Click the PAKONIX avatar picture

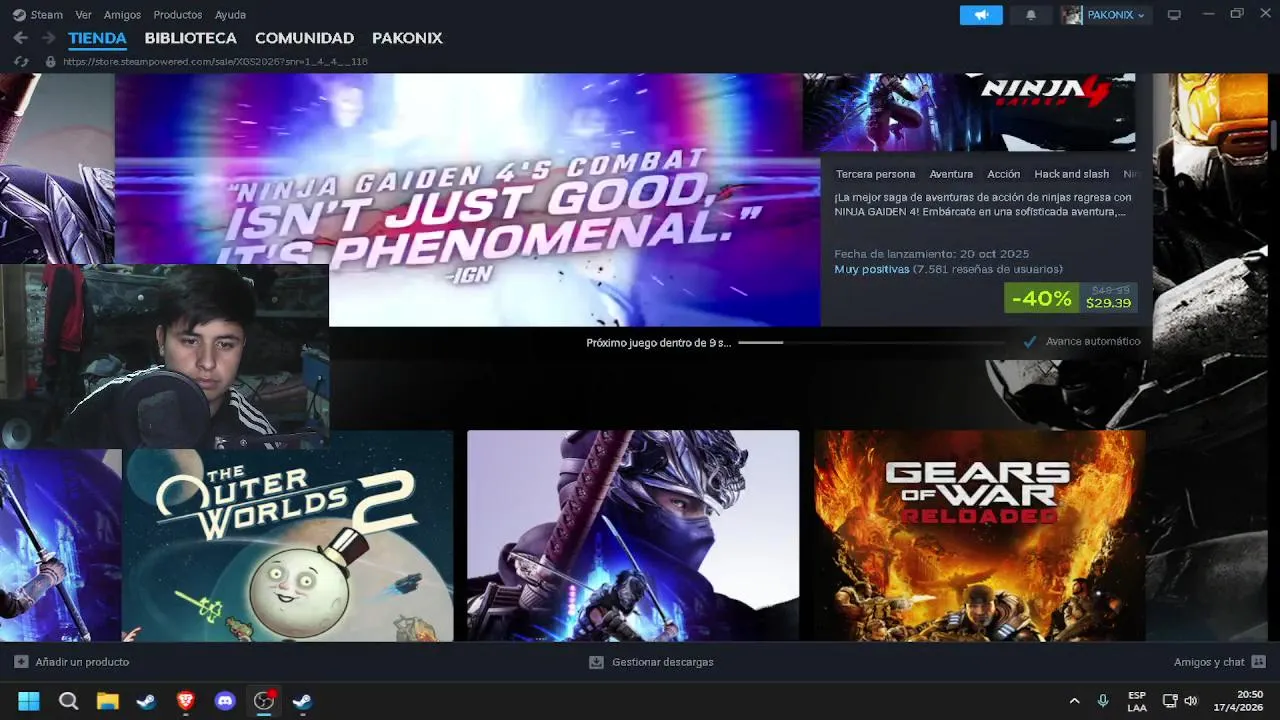coord(1072,15)
